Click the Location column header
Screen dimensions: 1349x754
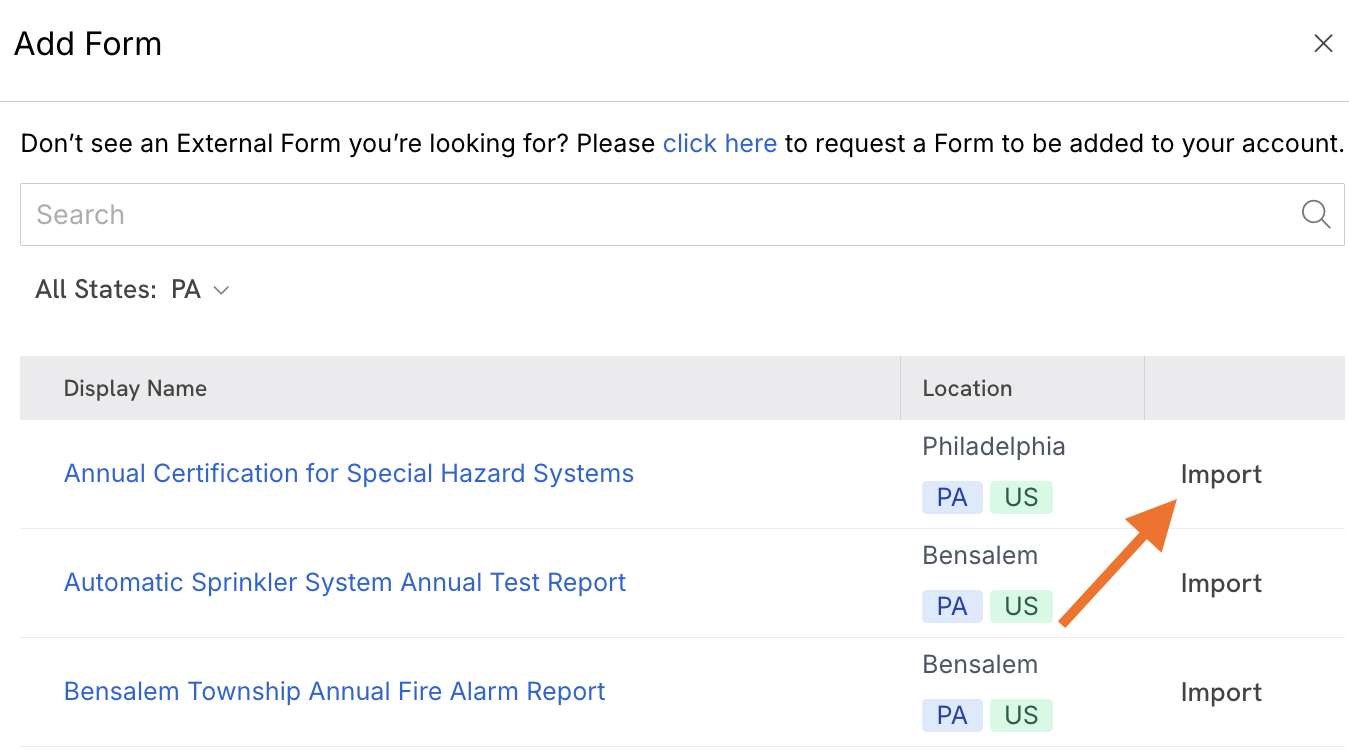(967, 388)
